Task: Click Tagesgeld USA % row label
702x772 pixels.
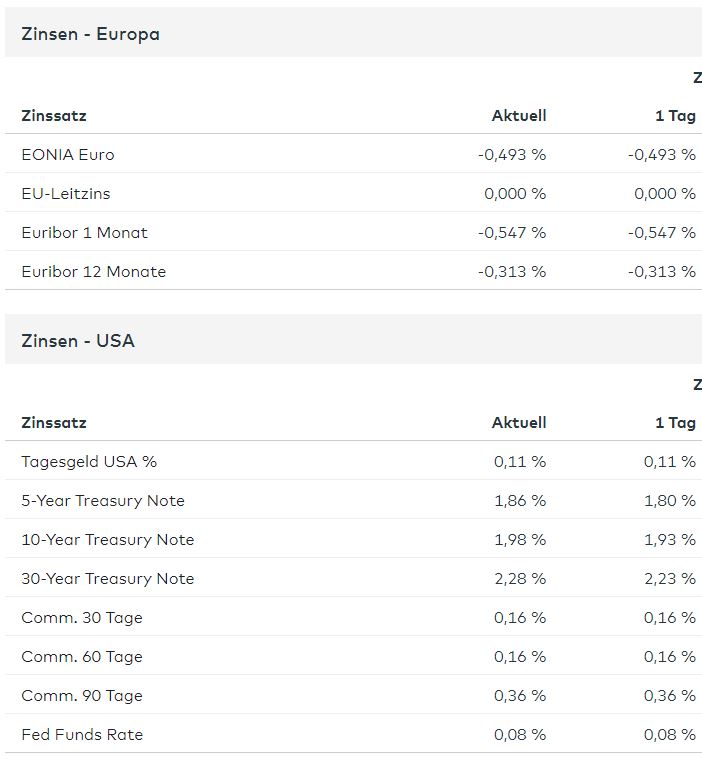Action: [x=89, y=462]
